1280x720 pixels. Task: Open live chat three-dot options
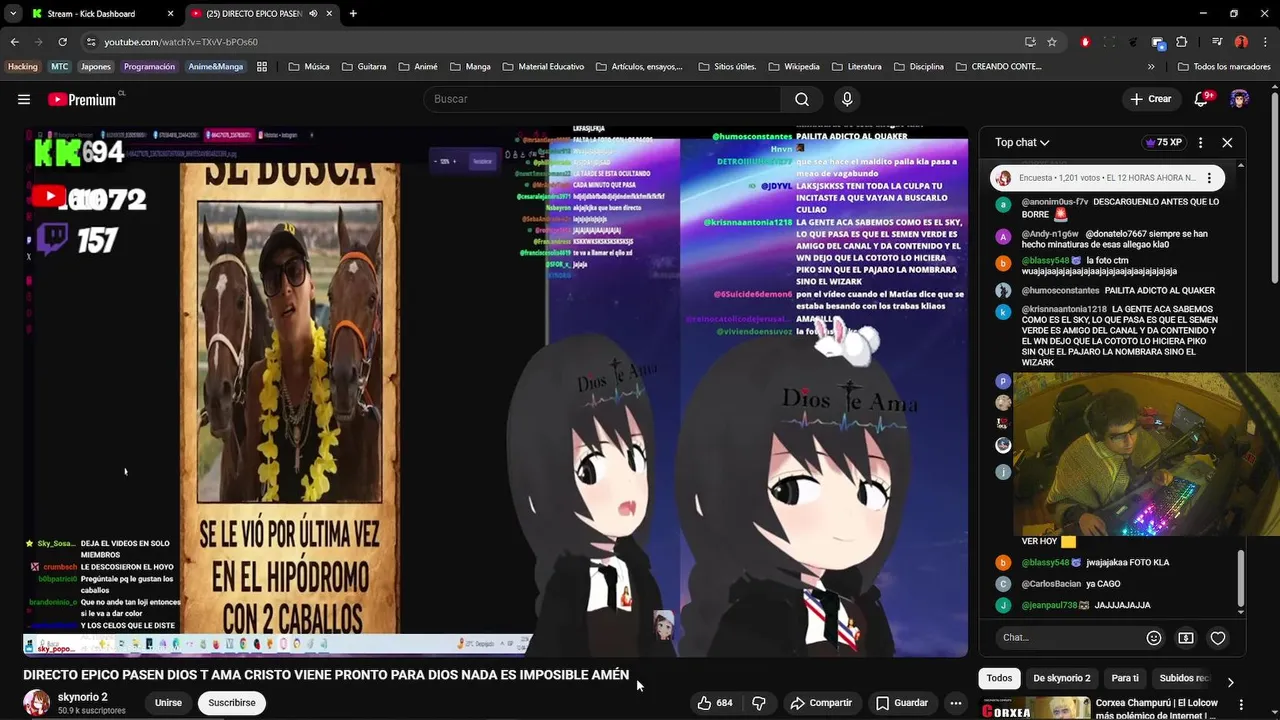(1200, 142)
